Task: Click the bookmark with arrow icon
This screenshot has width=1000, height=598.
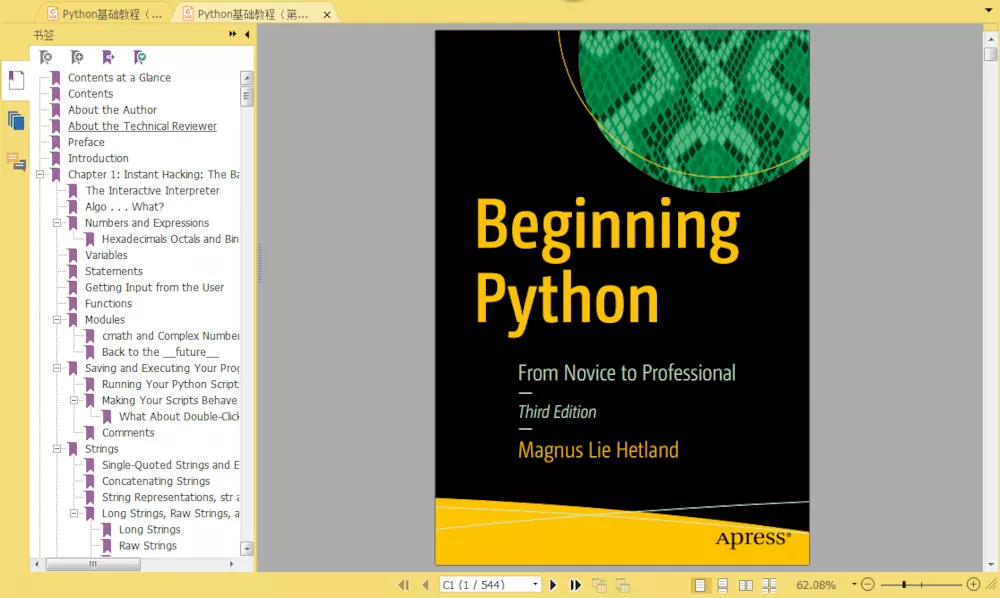Action: 108,57
